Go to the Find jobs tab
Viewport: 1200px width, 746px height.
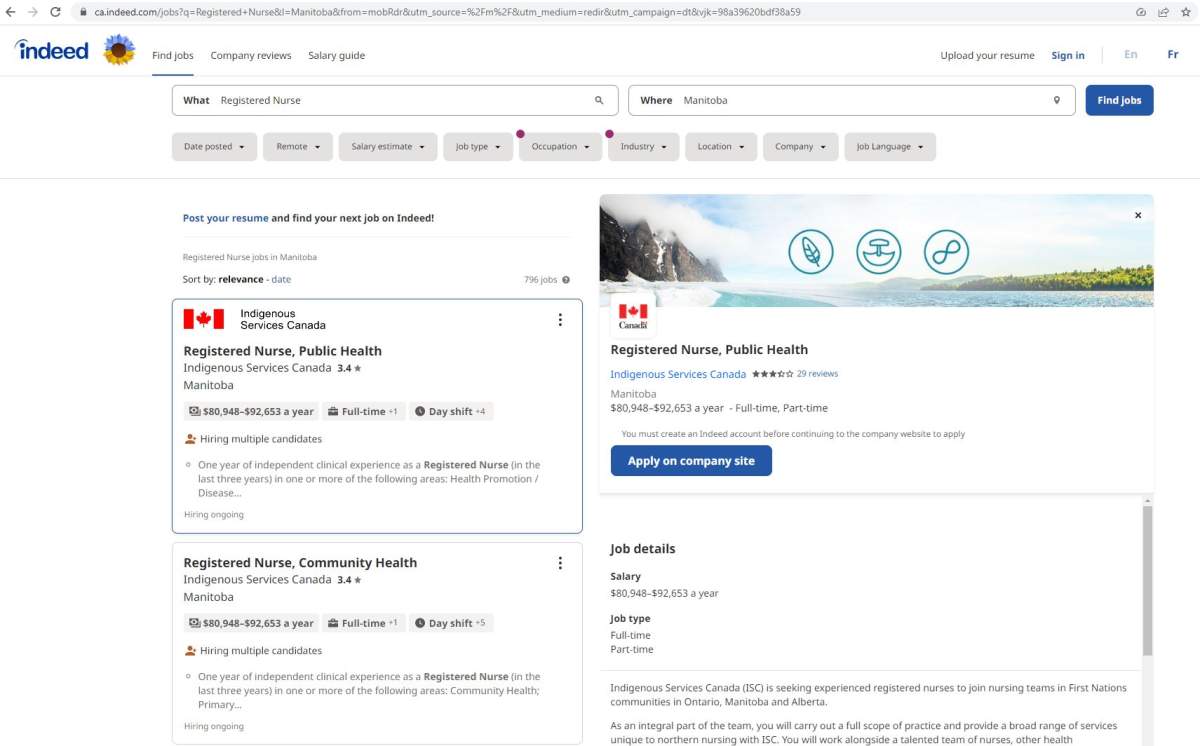[x=173, y=56]
